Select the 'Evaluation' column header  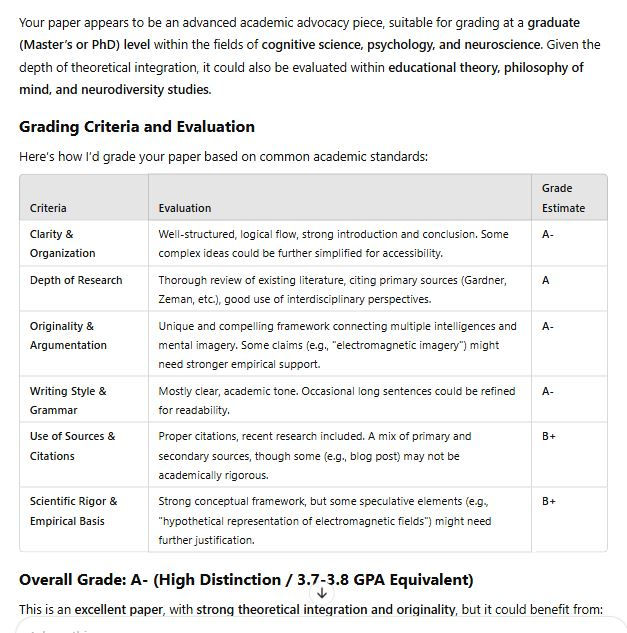coord(185,208)
